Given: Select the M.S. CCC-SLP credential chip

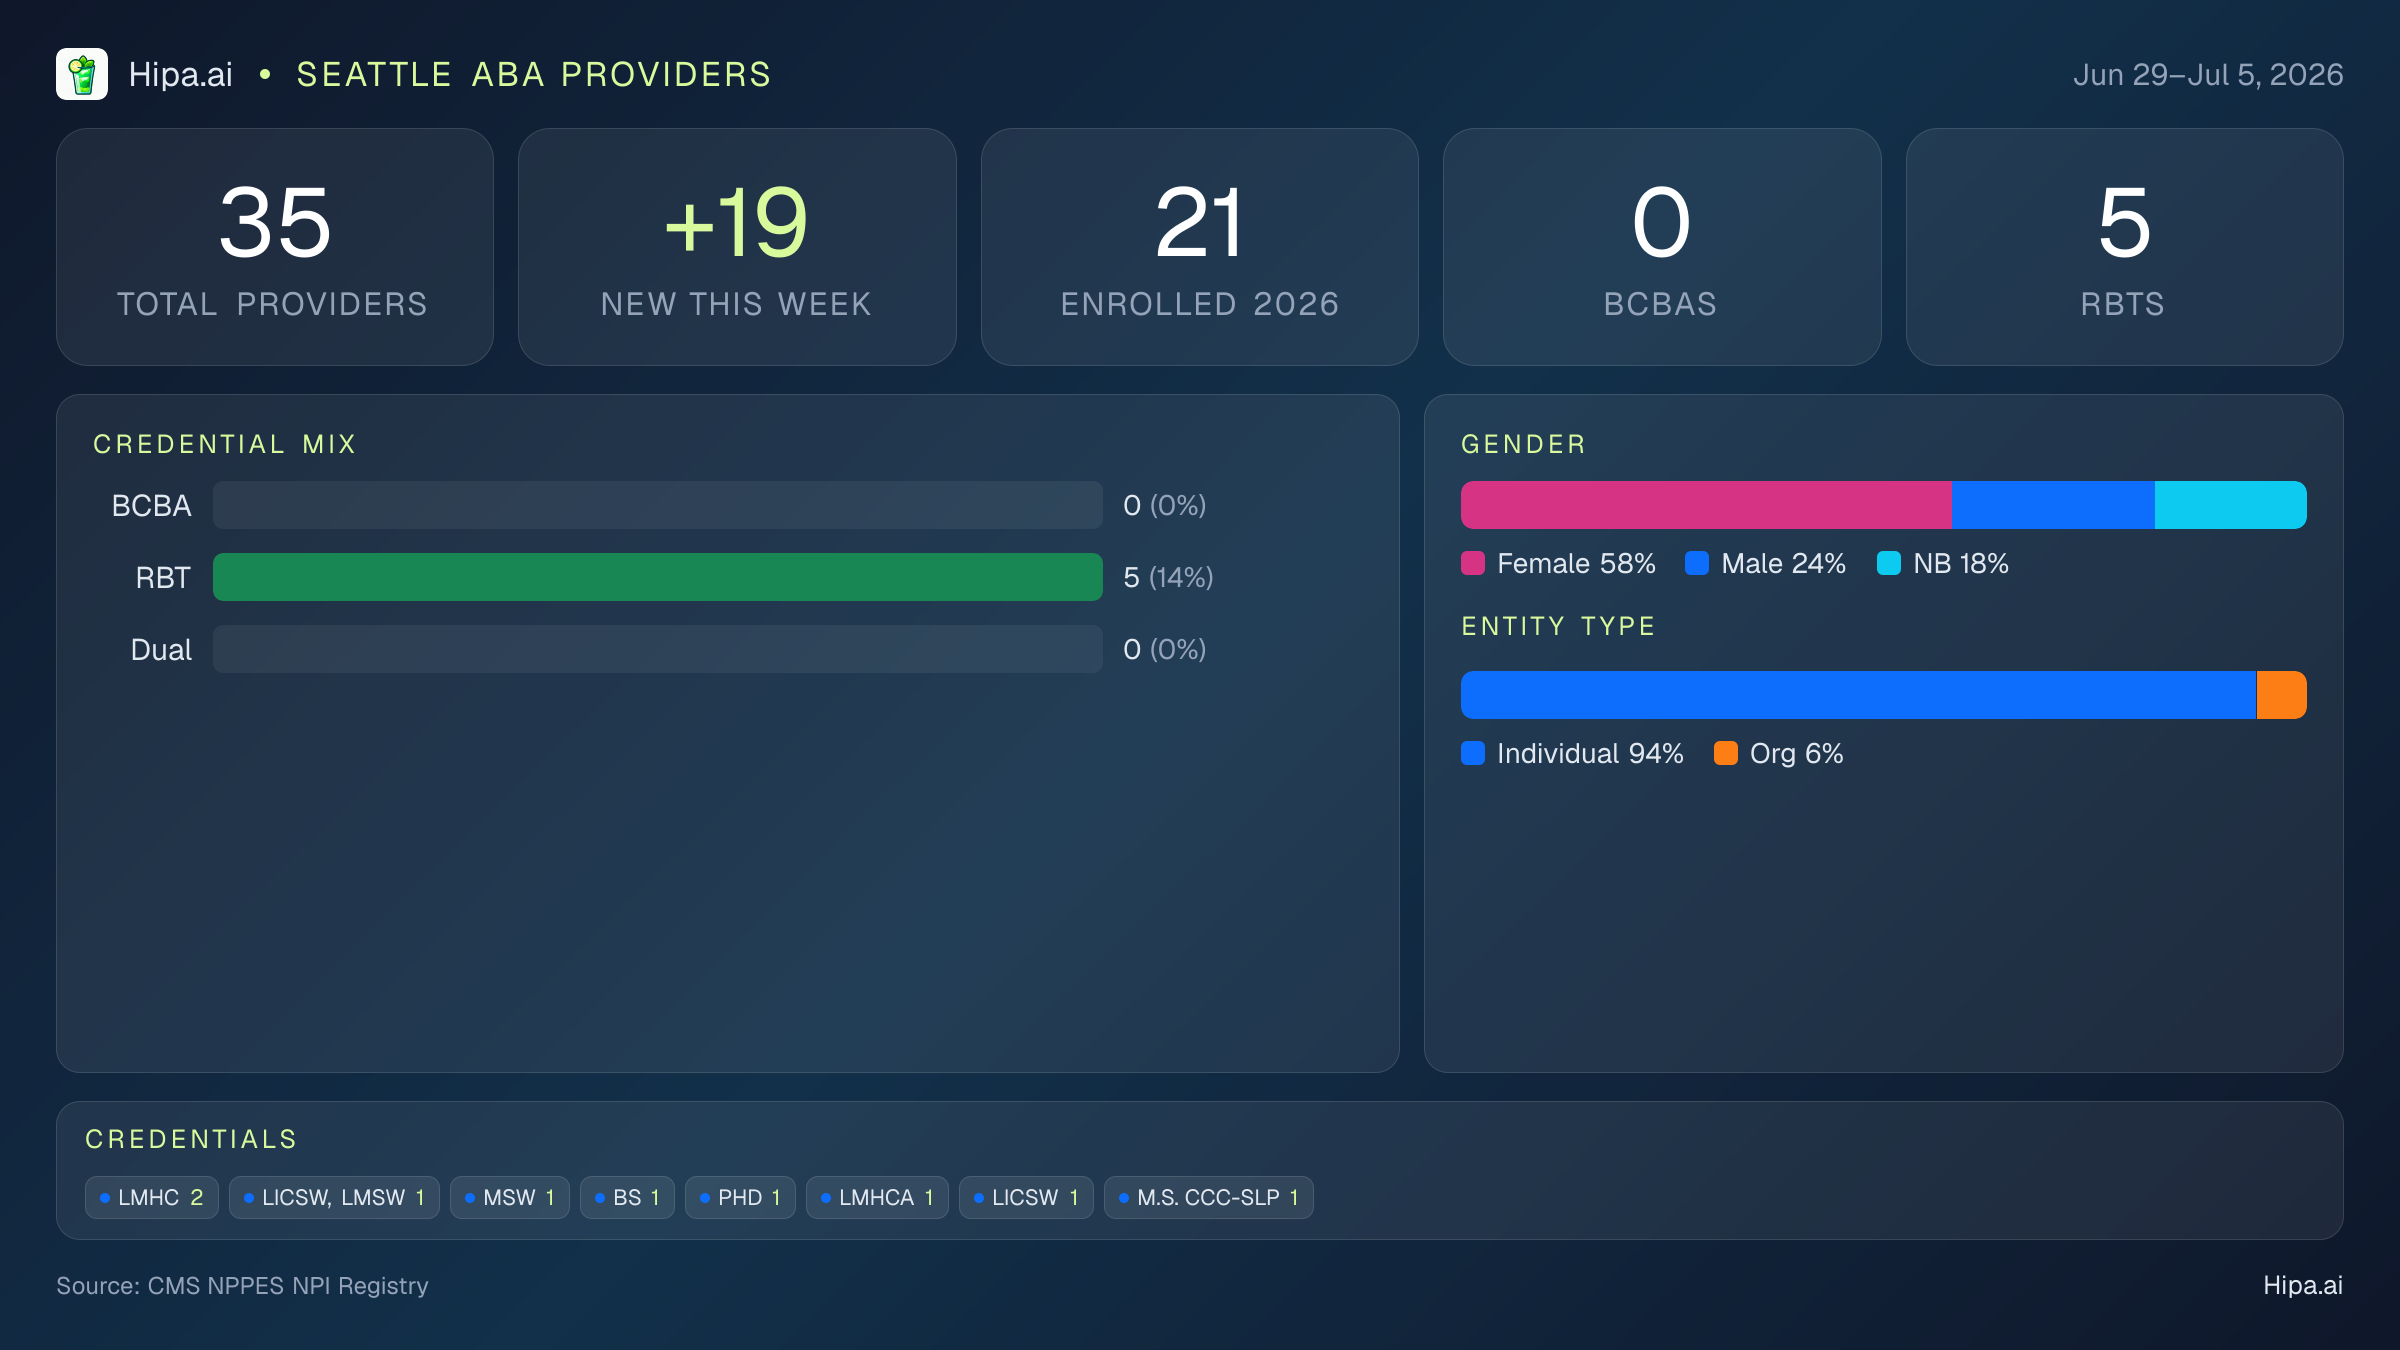Looking at the screenshot, I should click(1209, 1197).
